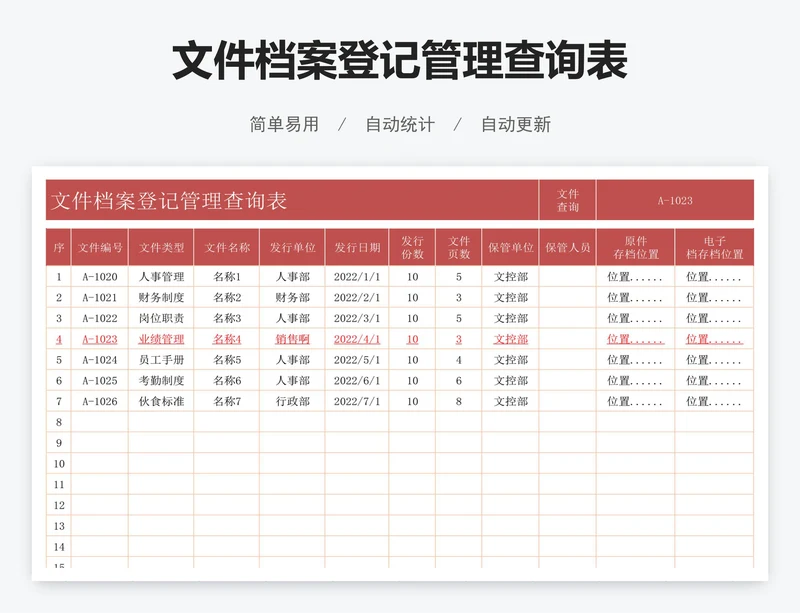
Task: Select page count 6 in 名称6 row
Action: tap(459, 381)
